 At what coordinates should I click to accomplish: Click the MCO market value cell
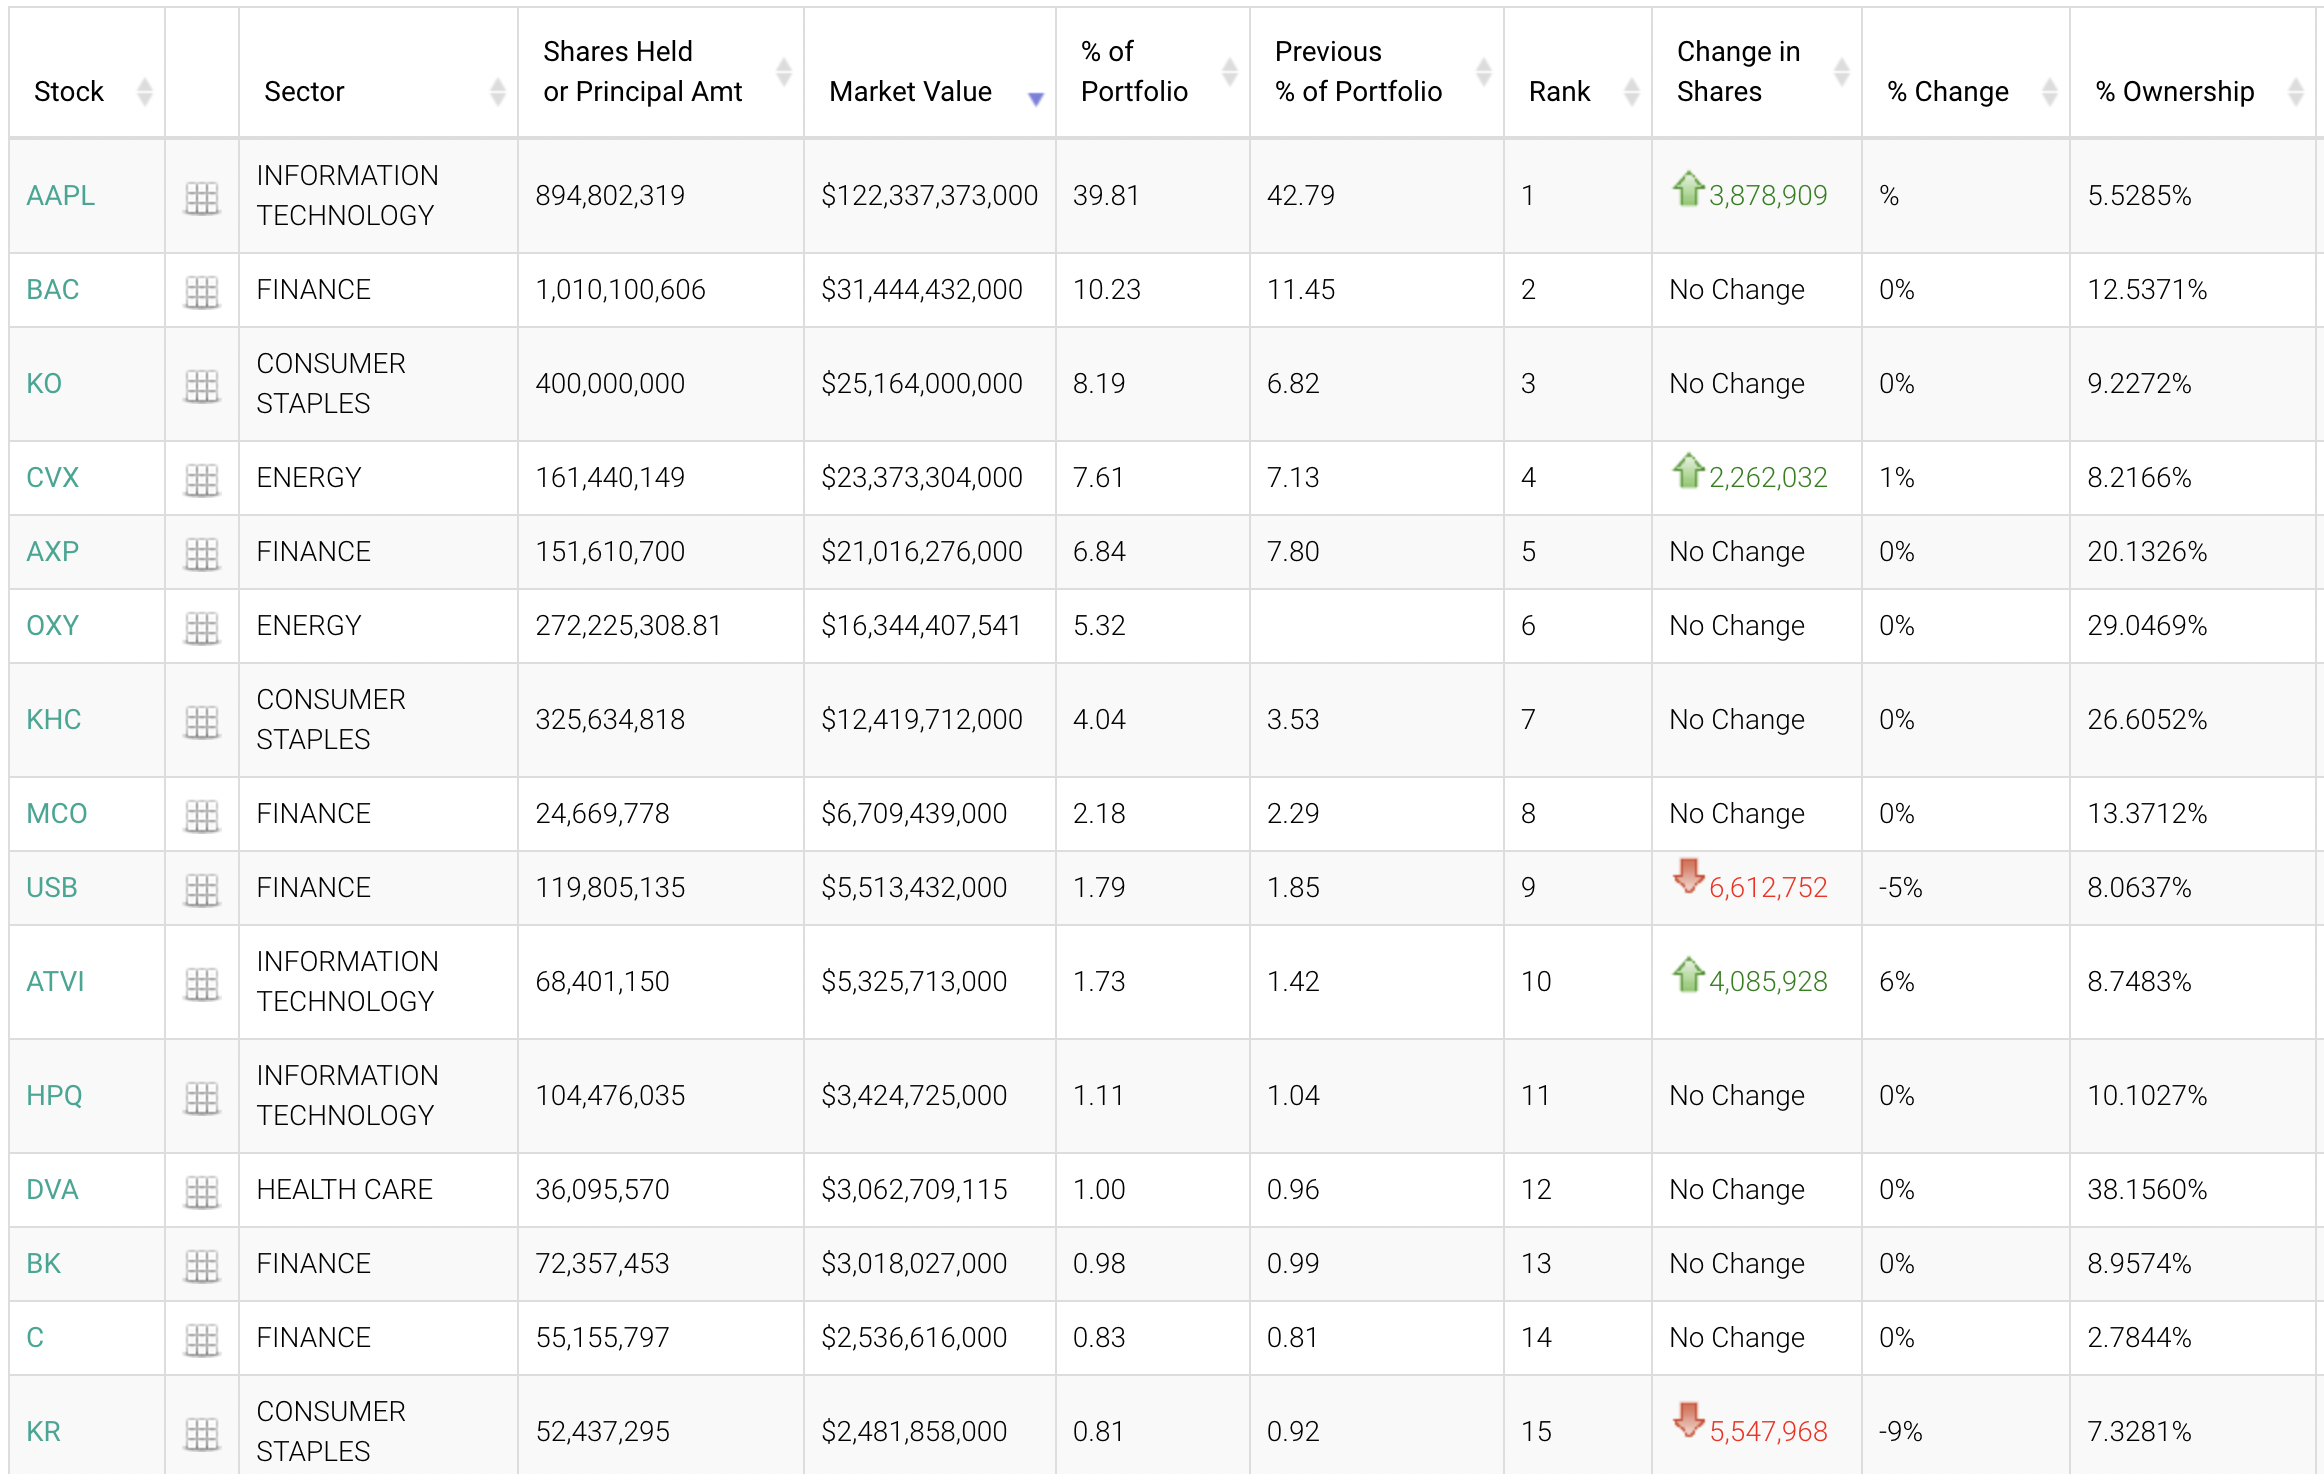[x=913, y=813]
